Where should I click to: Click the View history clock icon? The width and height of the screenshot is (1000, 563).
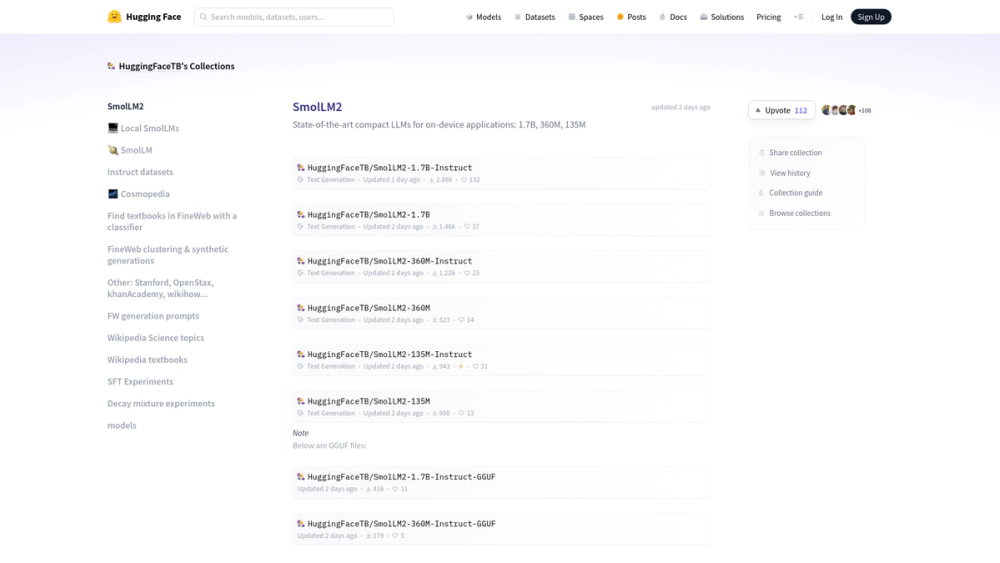761,173
